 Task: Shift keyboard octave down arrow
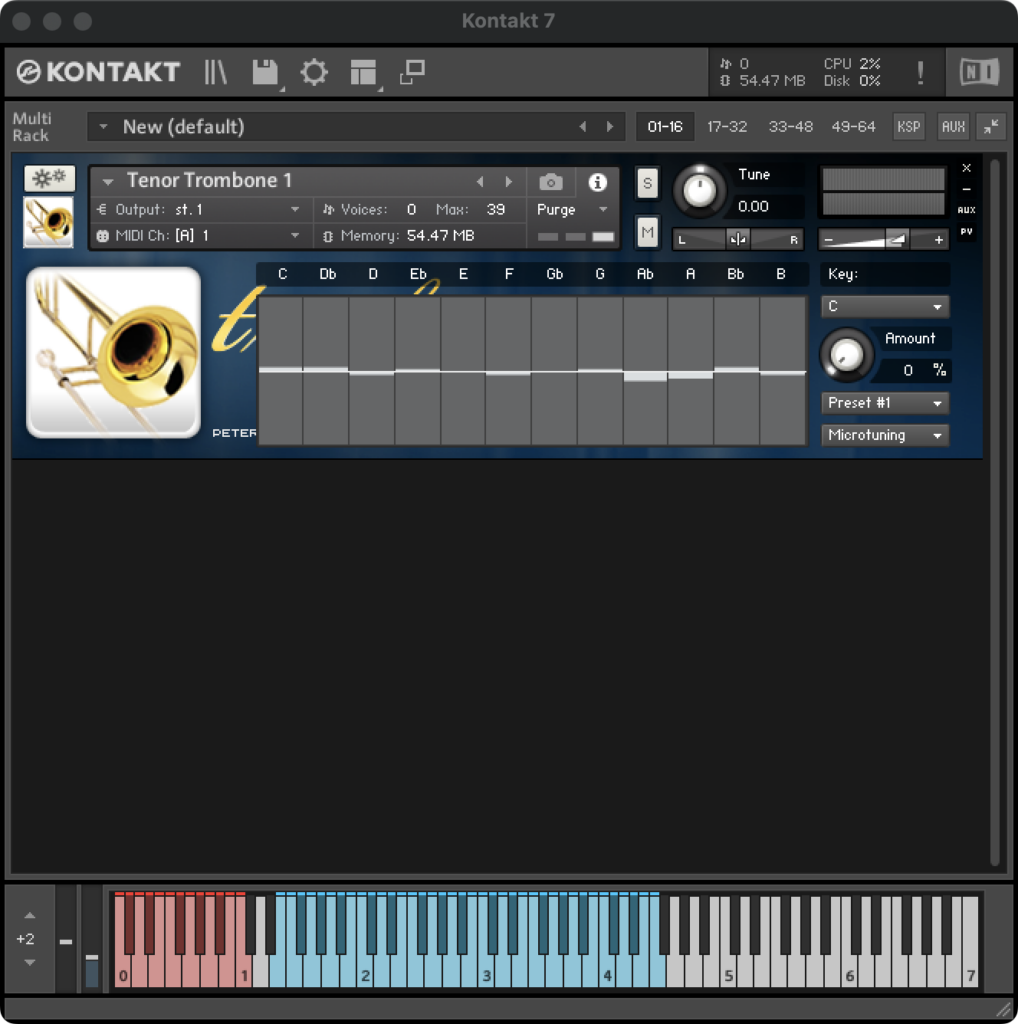tap(29, 962)
